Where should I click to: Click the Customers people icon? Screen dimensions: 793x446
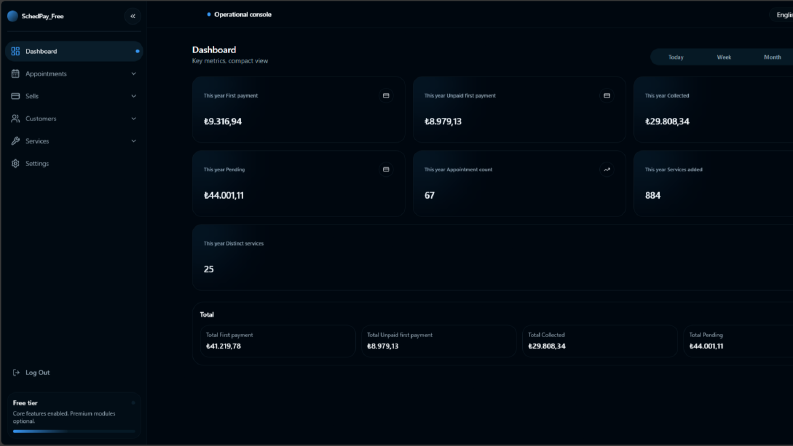pyautogui.click(x=15, y=118)
